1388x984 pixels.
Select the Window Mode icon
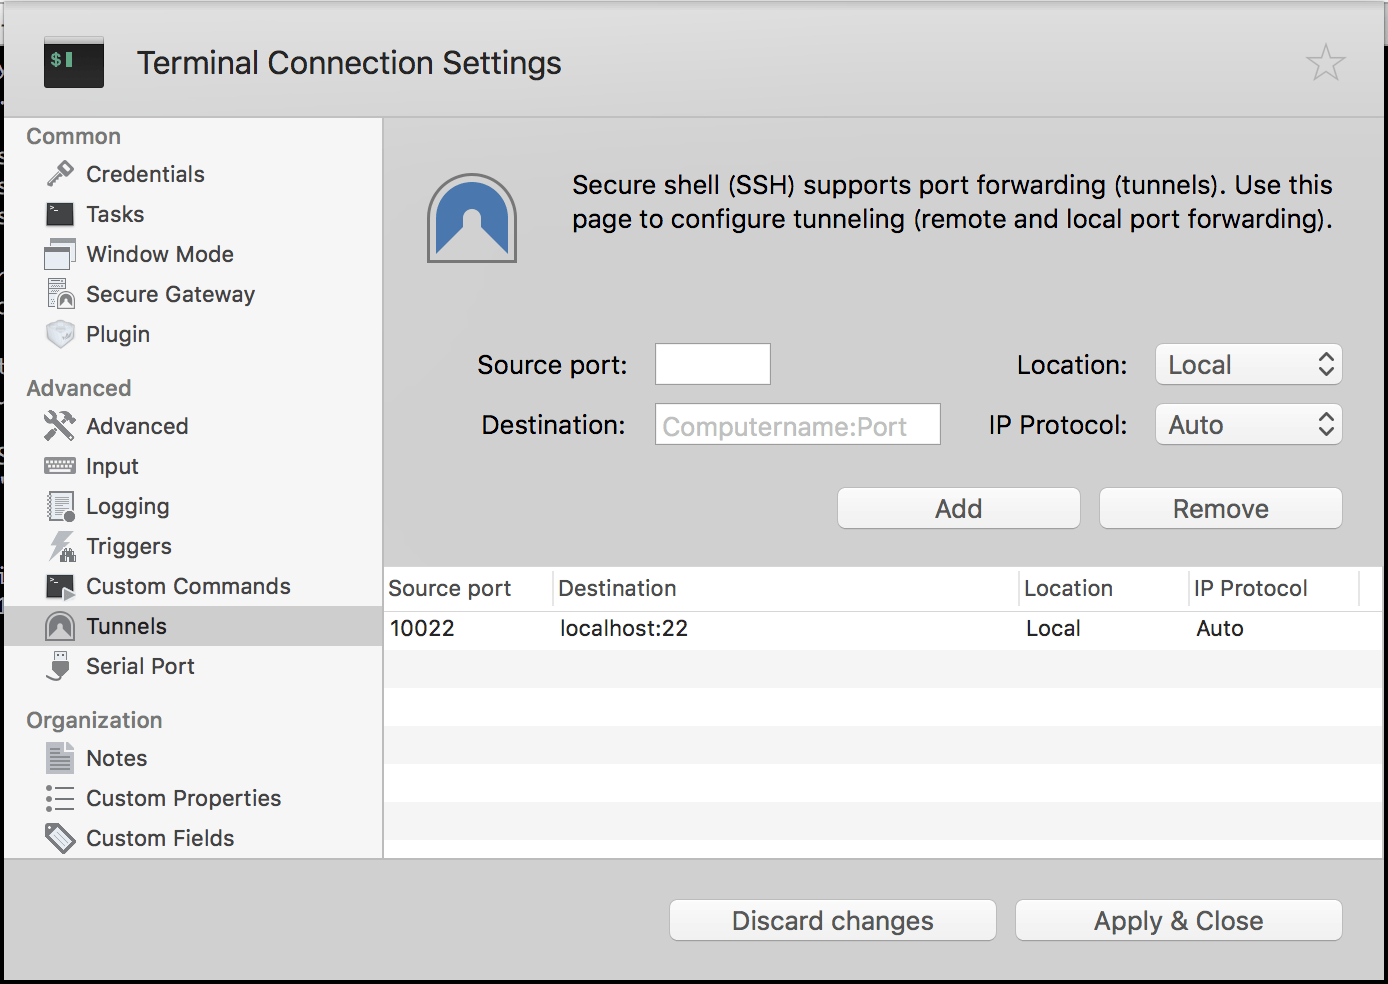click(x=60, y=254)
